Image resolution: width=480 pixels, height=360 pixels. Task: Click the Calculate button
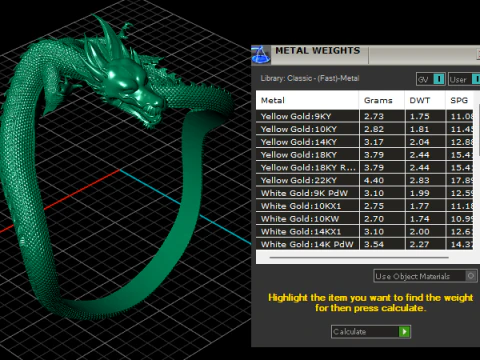click(x=371, y=332)
